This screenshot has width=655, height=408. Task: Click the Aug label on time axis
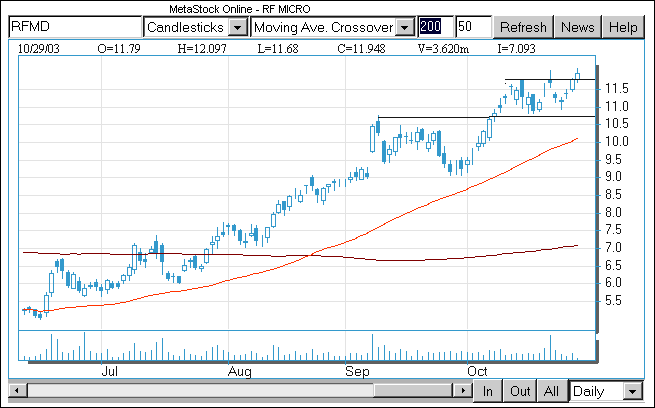(x=240, y=371)
